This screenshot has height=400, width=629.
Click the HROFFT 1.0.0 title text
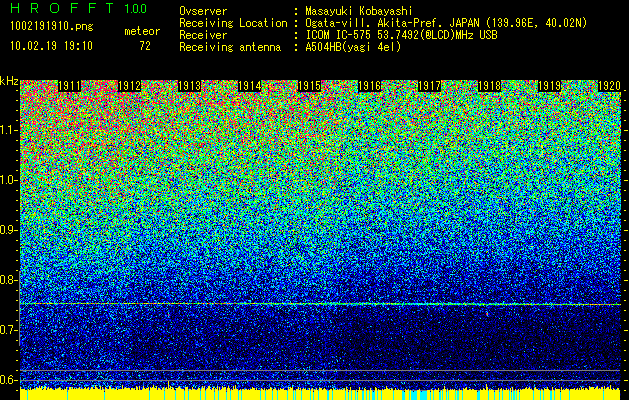click(78, 8)
